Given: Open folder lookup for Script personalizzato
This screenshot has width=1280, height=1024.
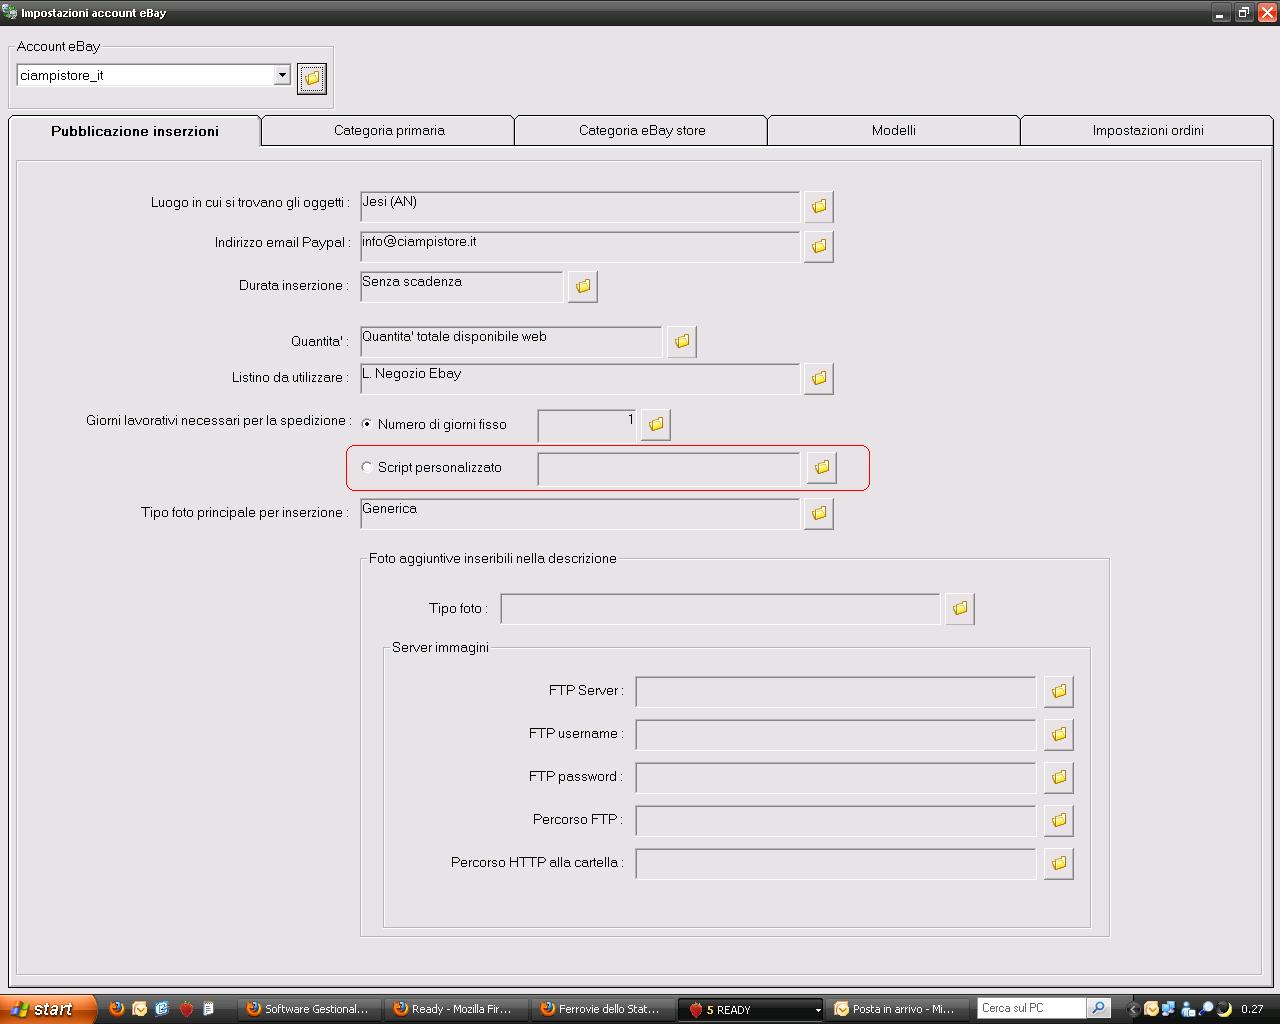Looking at the screenshot, I should click(822, 467).
